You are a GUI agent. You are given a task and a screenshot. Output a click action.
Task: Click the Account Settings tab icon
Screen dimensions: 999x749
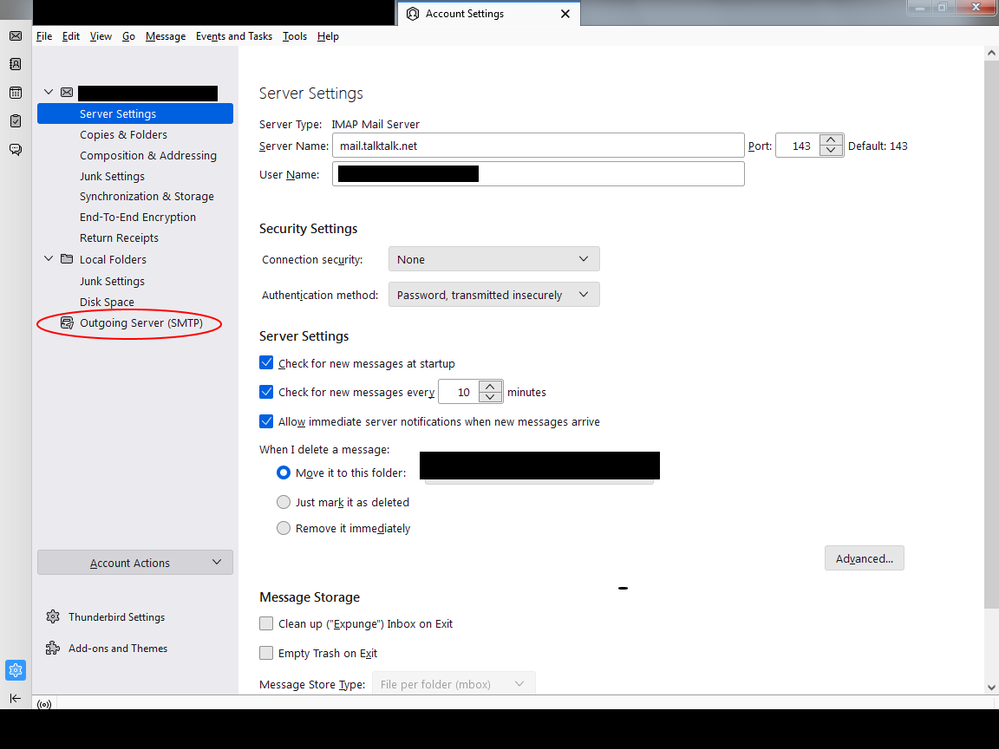coord(413,13)
